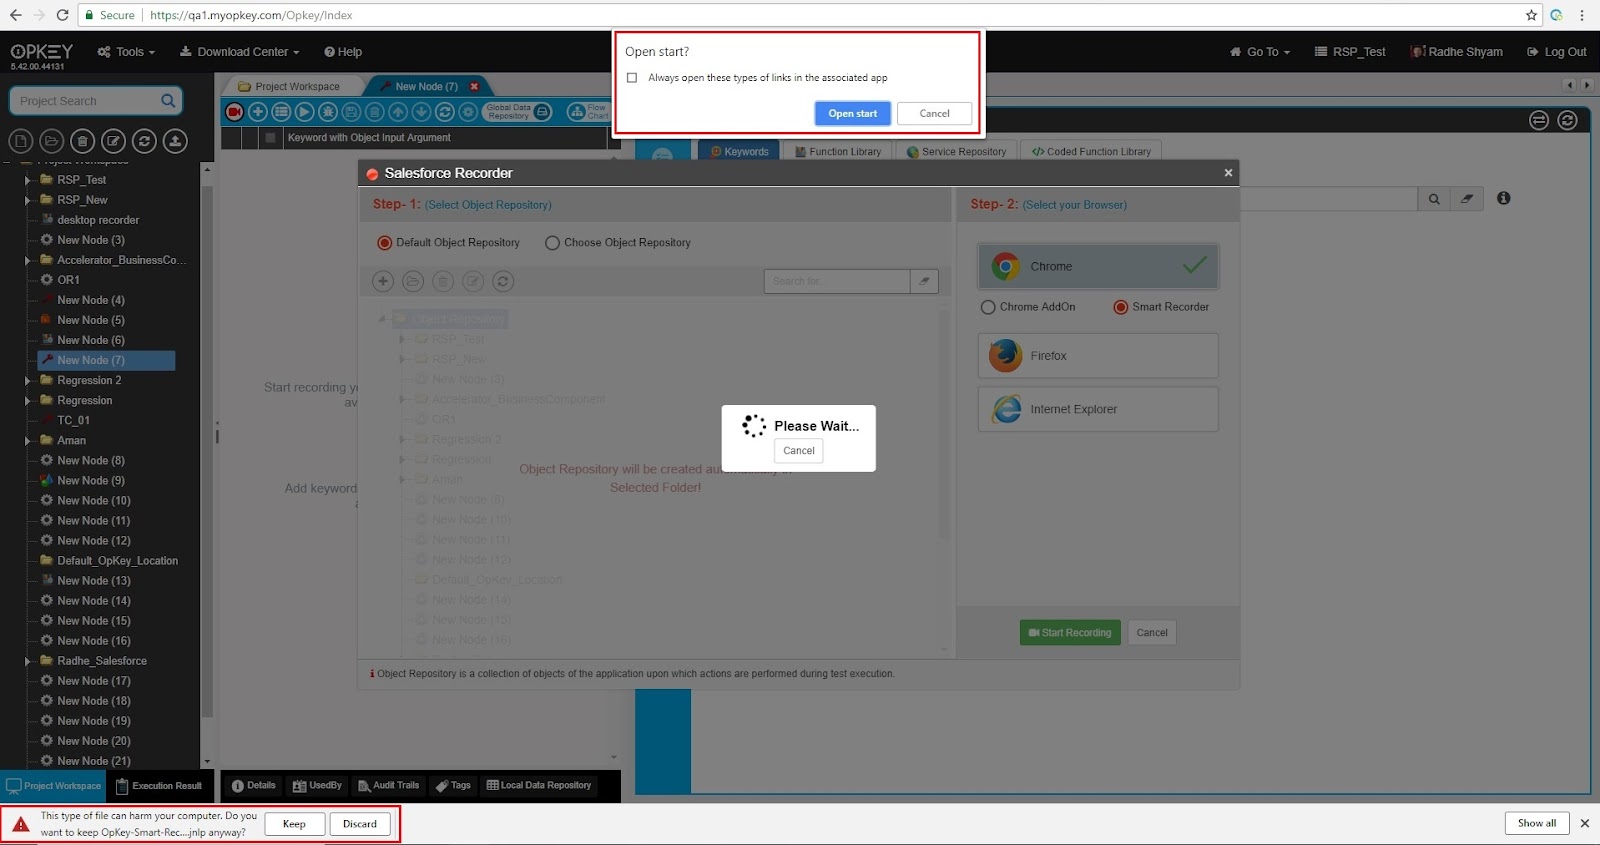This screenshot has height=845, width=1600.
Task: Click the open folder icon under Project Search
Action: (x=52, y=141)
